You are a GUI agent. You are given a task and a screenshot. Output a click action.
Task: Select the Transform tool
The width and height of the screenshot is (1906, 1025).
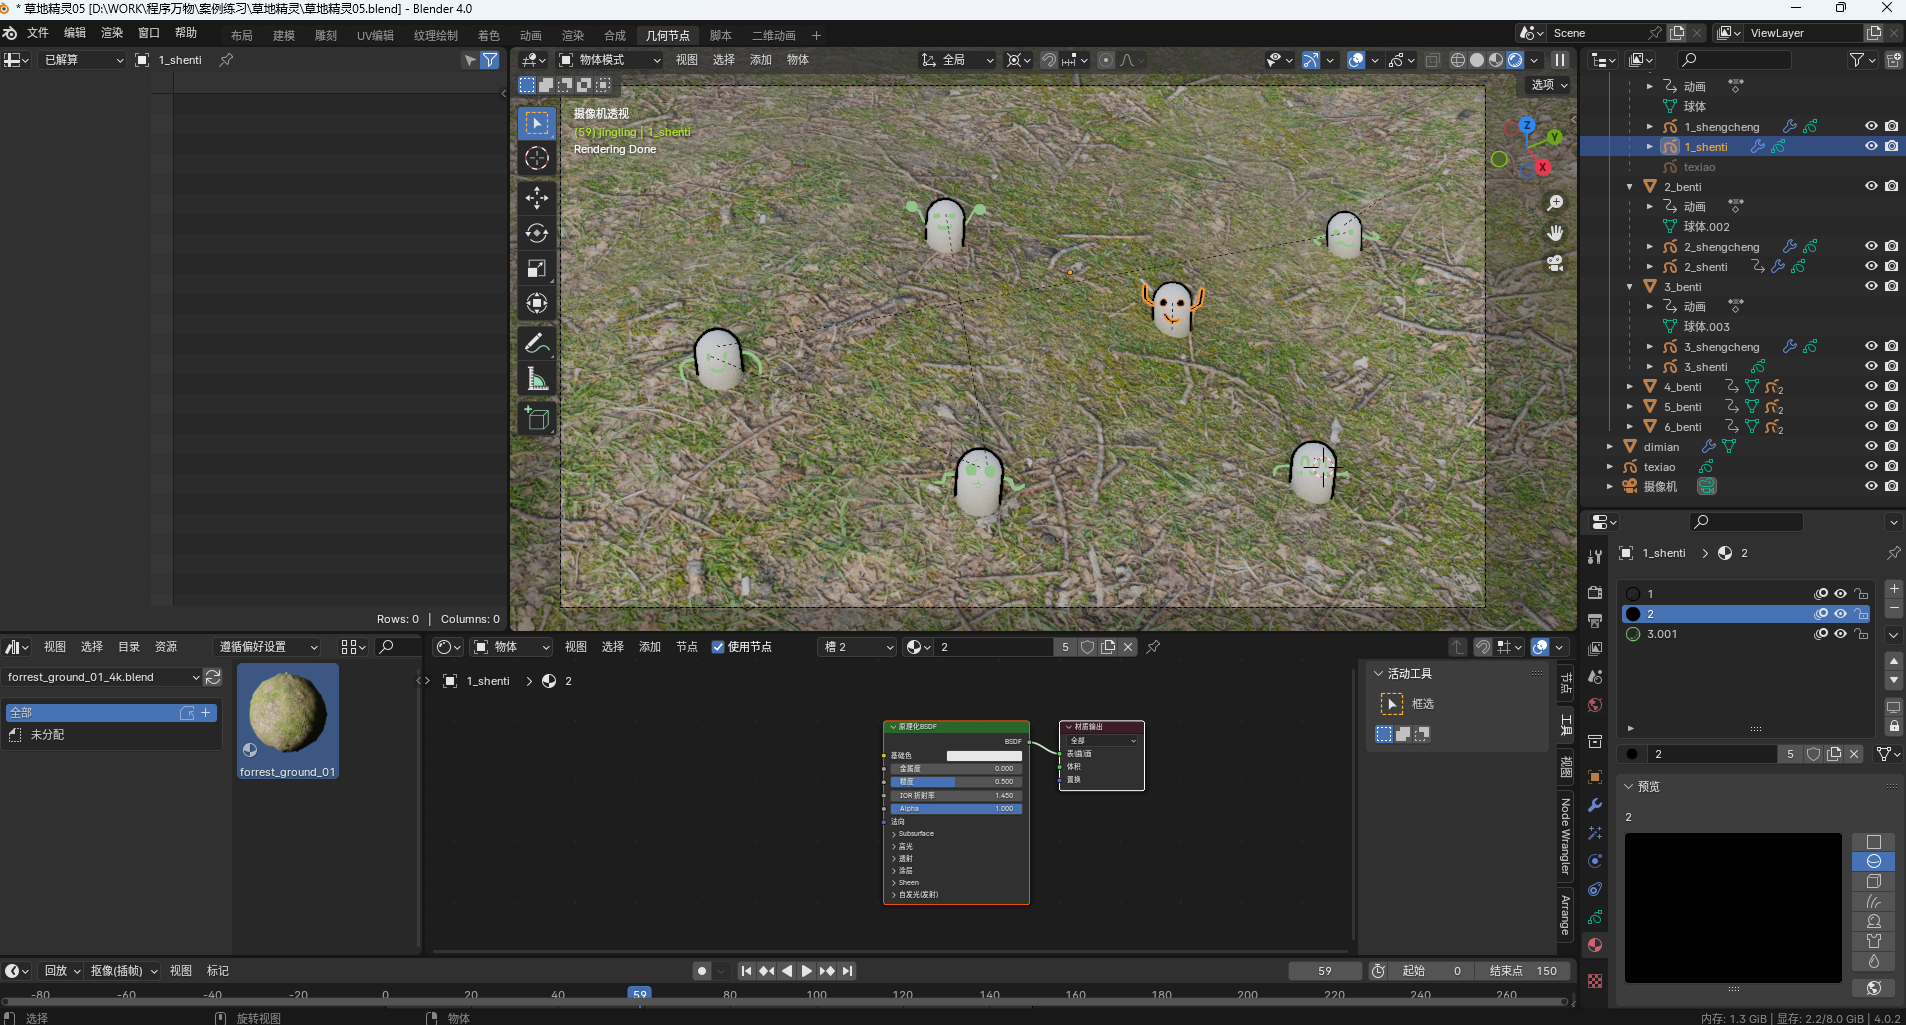[537, 303]
